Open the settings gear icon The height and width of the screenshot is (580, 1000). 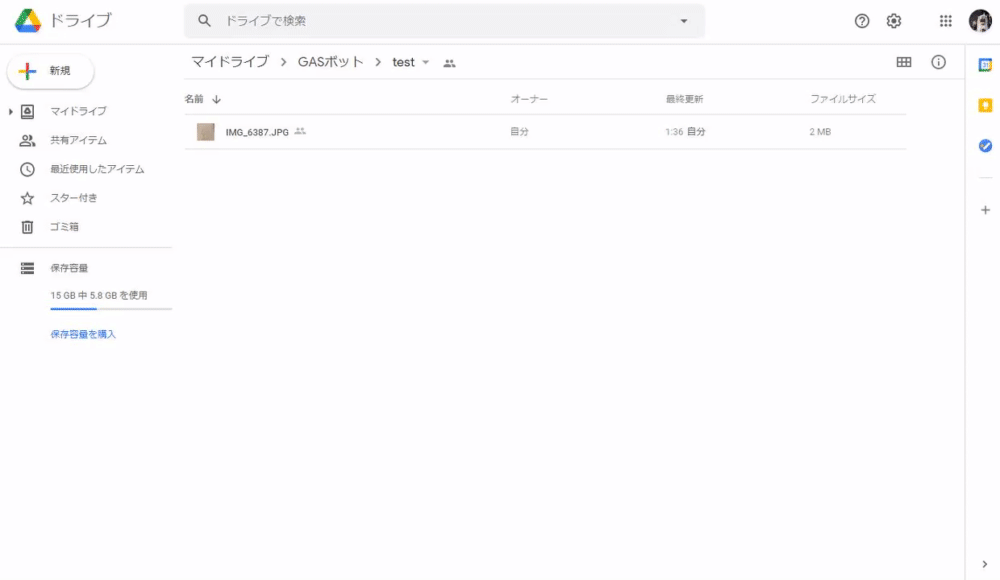tap(893, 21)
